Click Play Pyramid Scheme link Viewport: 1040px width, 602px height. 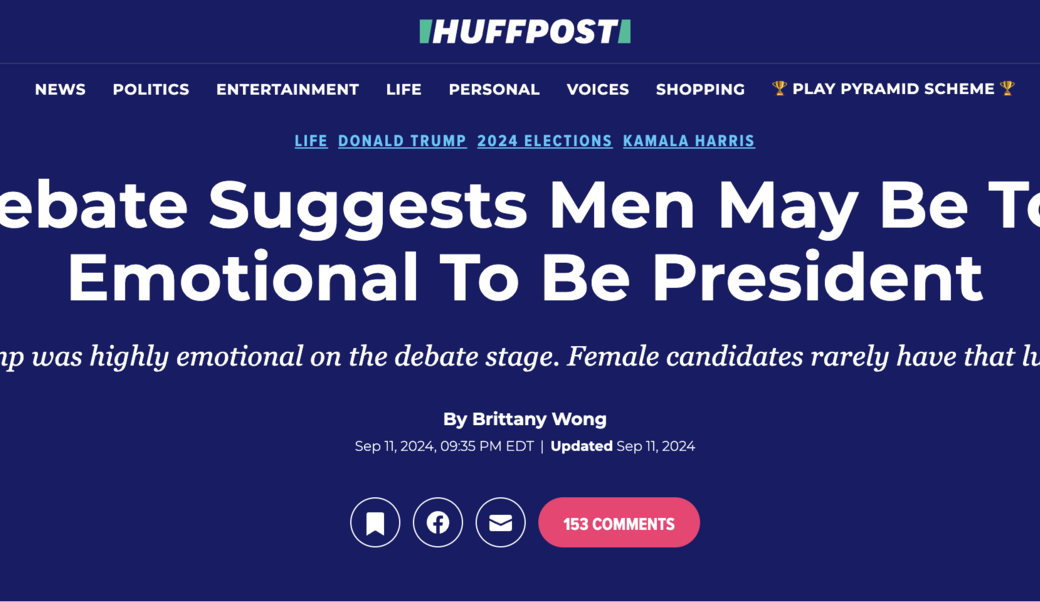(893, 89)
